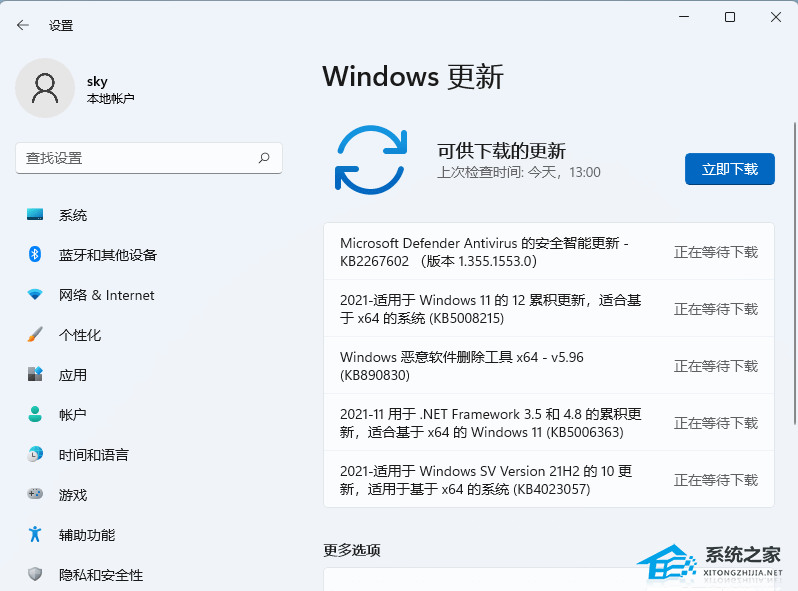The width and height of the screenshot is (798, 591).
Task: Select Windows 恶意软件删除工具 KB890830 entry
Action: (x=549, y=365)
